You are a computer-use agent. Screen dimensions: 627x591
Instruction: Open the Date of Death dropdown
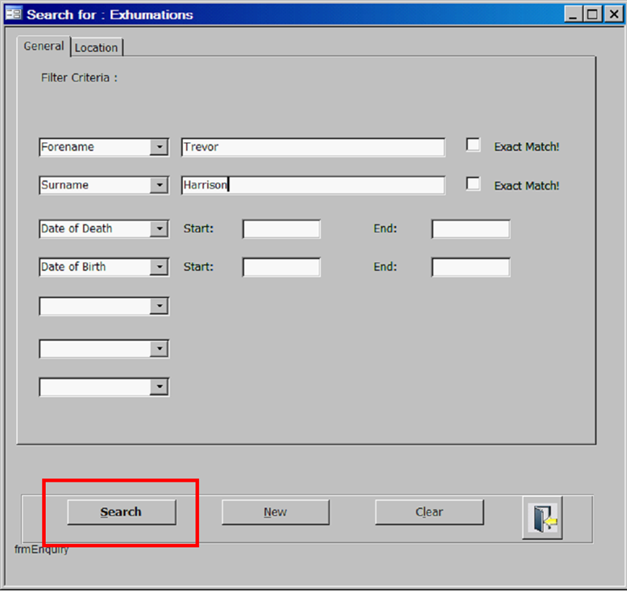coord(159,229)
